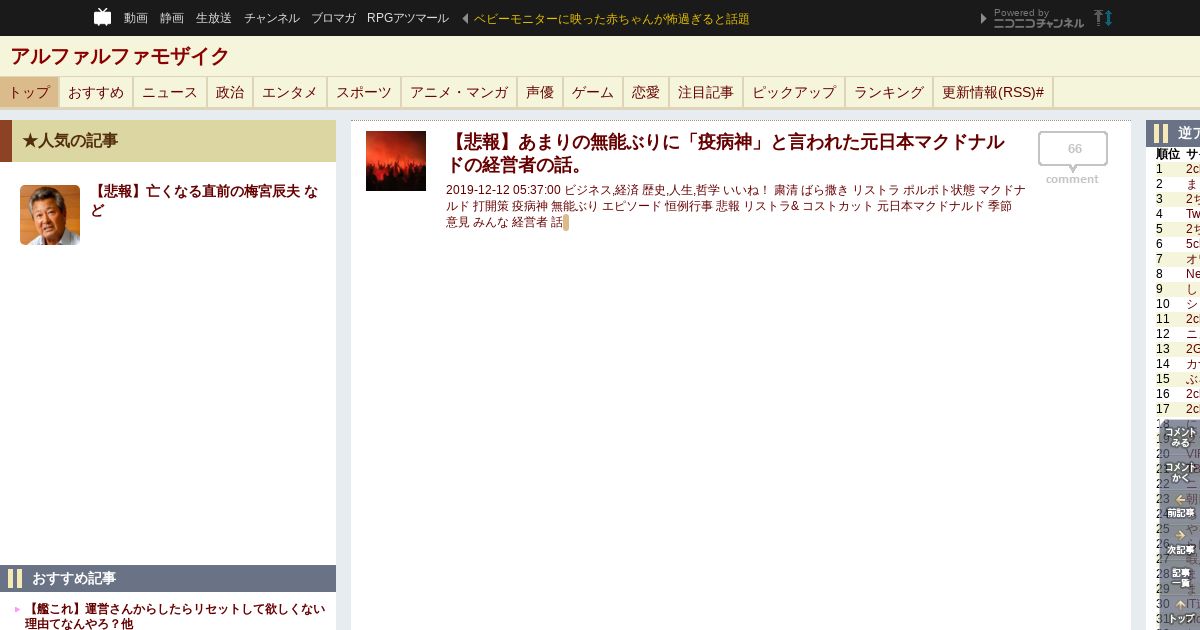Click the コメントみる floating button
The height and width of the screenshot is (630, 1200).
pyautogui.click(x=1180, y=437)
